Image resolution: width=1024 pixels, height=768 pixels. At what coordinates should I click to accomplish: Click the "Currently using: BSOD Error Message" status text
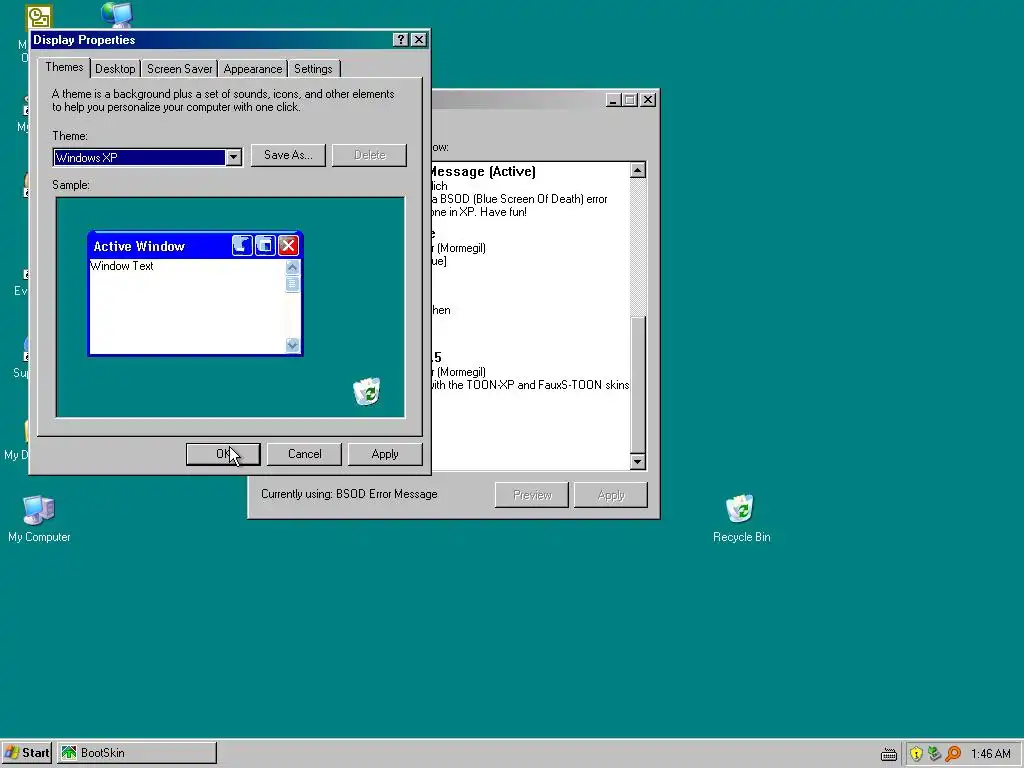(349, 494)
